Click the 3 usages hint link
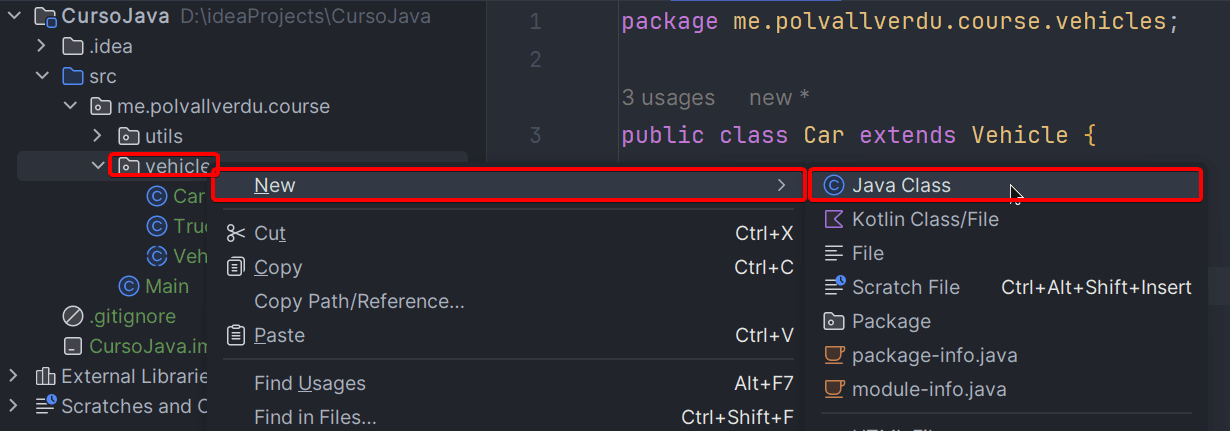The image size is (1230, 431). coord(668,98)
